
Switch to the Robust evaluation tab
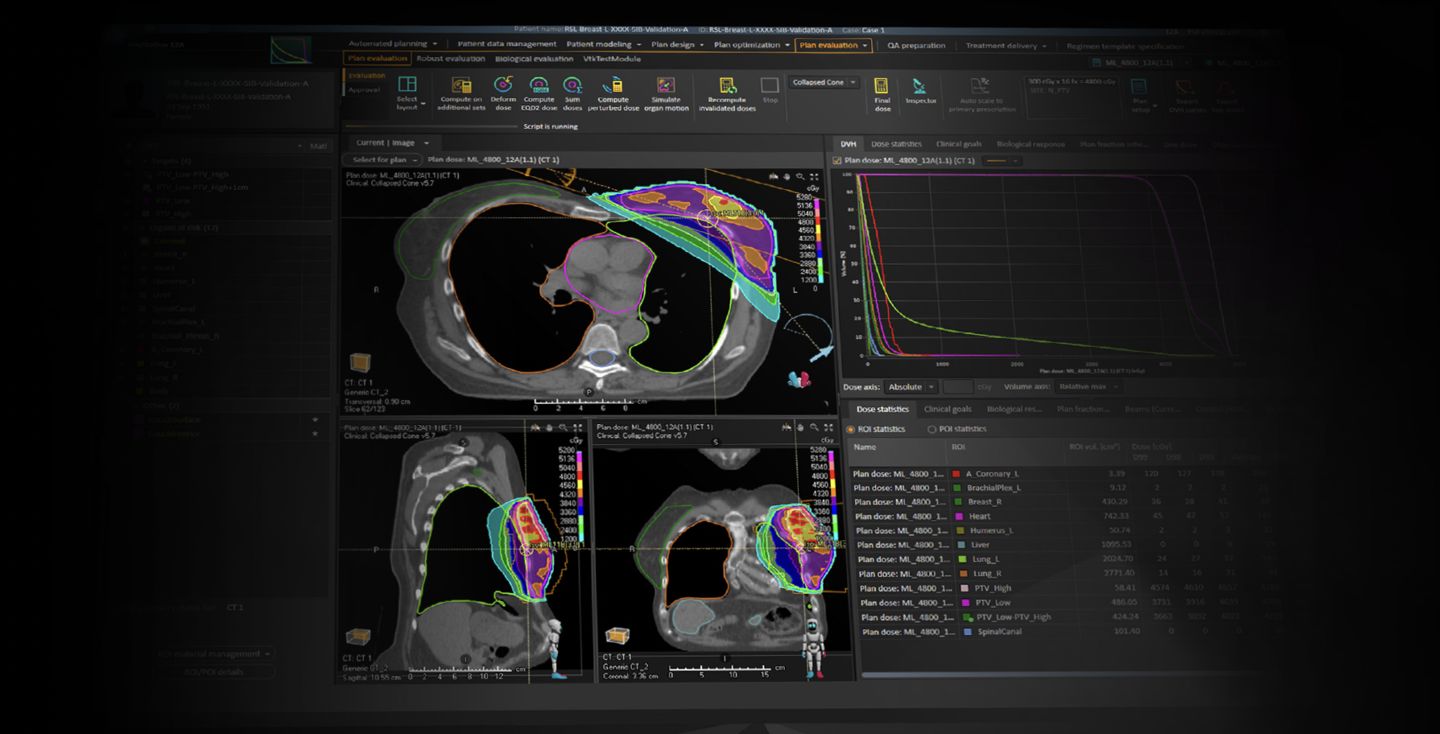pos(449,59)
